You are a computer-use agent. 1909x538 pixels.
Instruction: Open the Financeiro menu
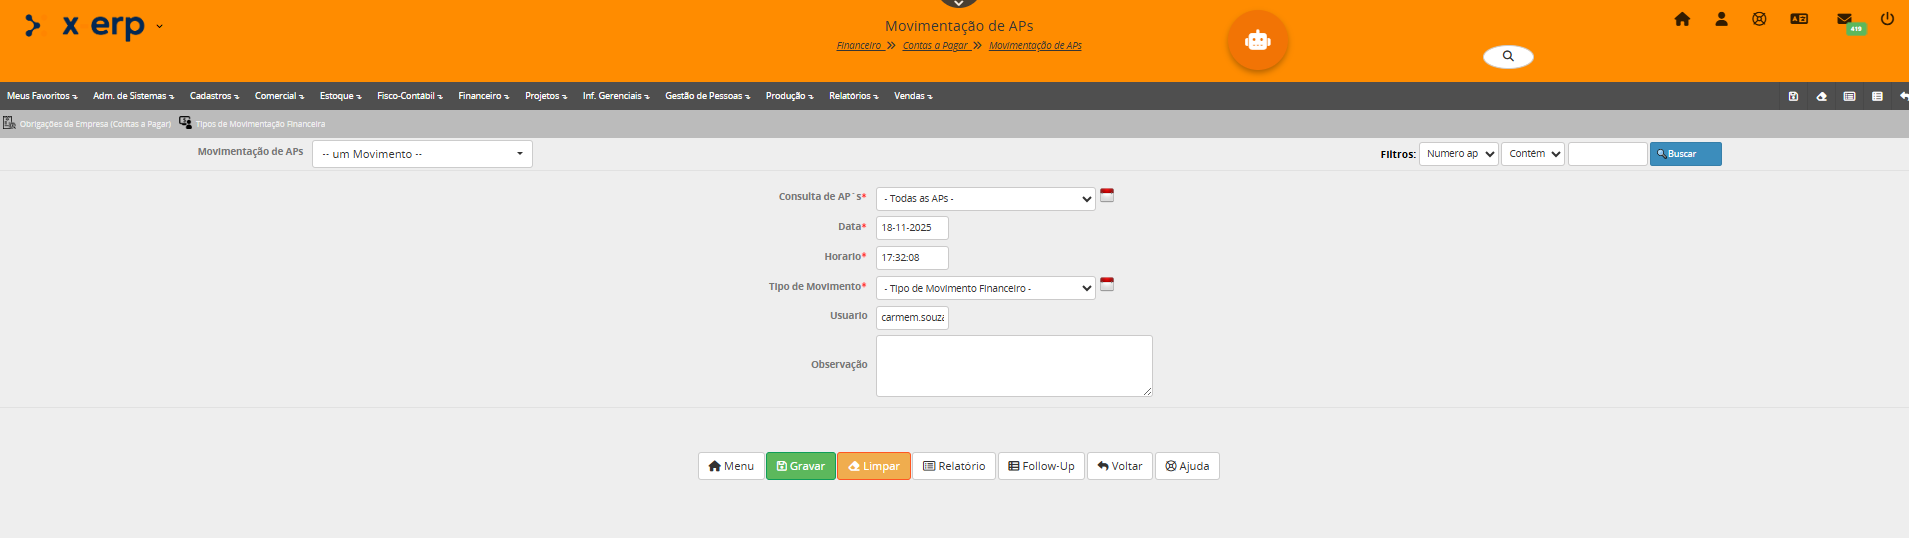[483, 96]
